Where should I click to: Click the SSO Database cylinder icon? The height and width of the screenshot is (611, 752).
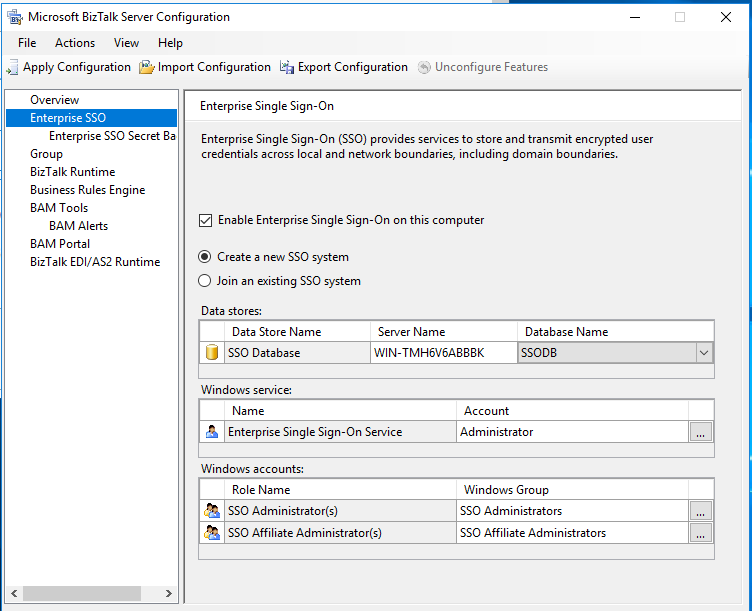tap(212, 352)
